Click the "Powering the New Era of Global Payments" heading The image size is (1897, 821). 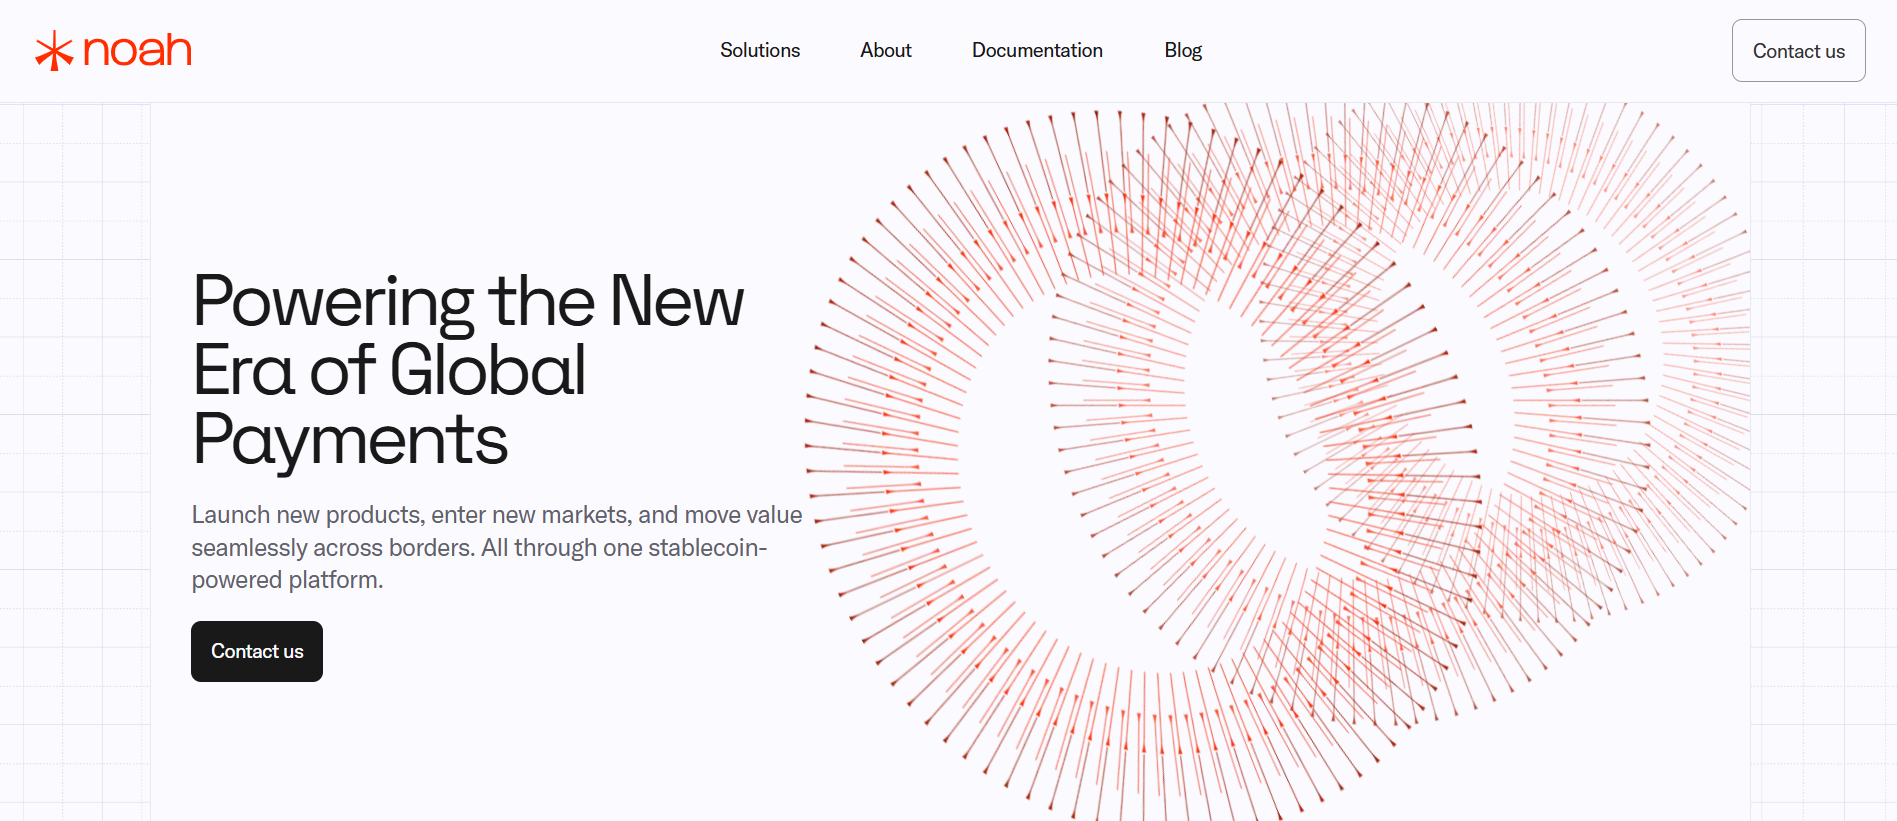click(x=468, y=370)
